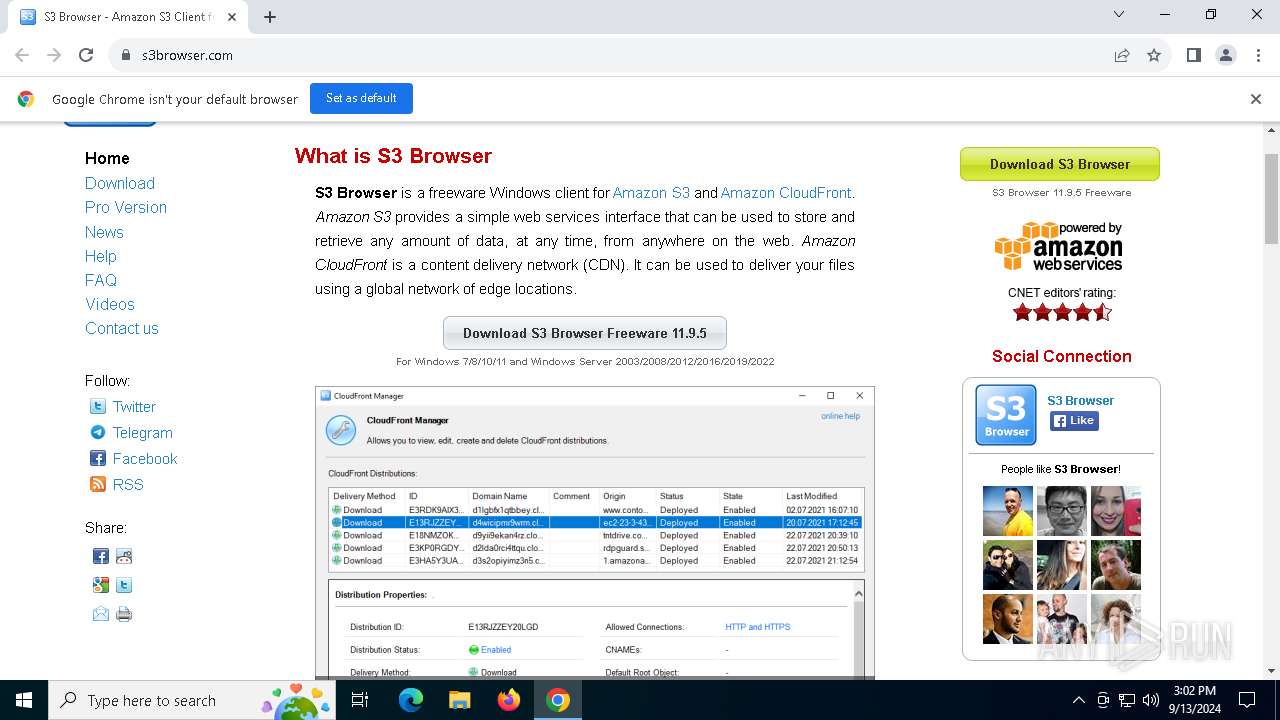Open the News page link
Viewport: 1280px width, 720px height.
pos(104,232)
